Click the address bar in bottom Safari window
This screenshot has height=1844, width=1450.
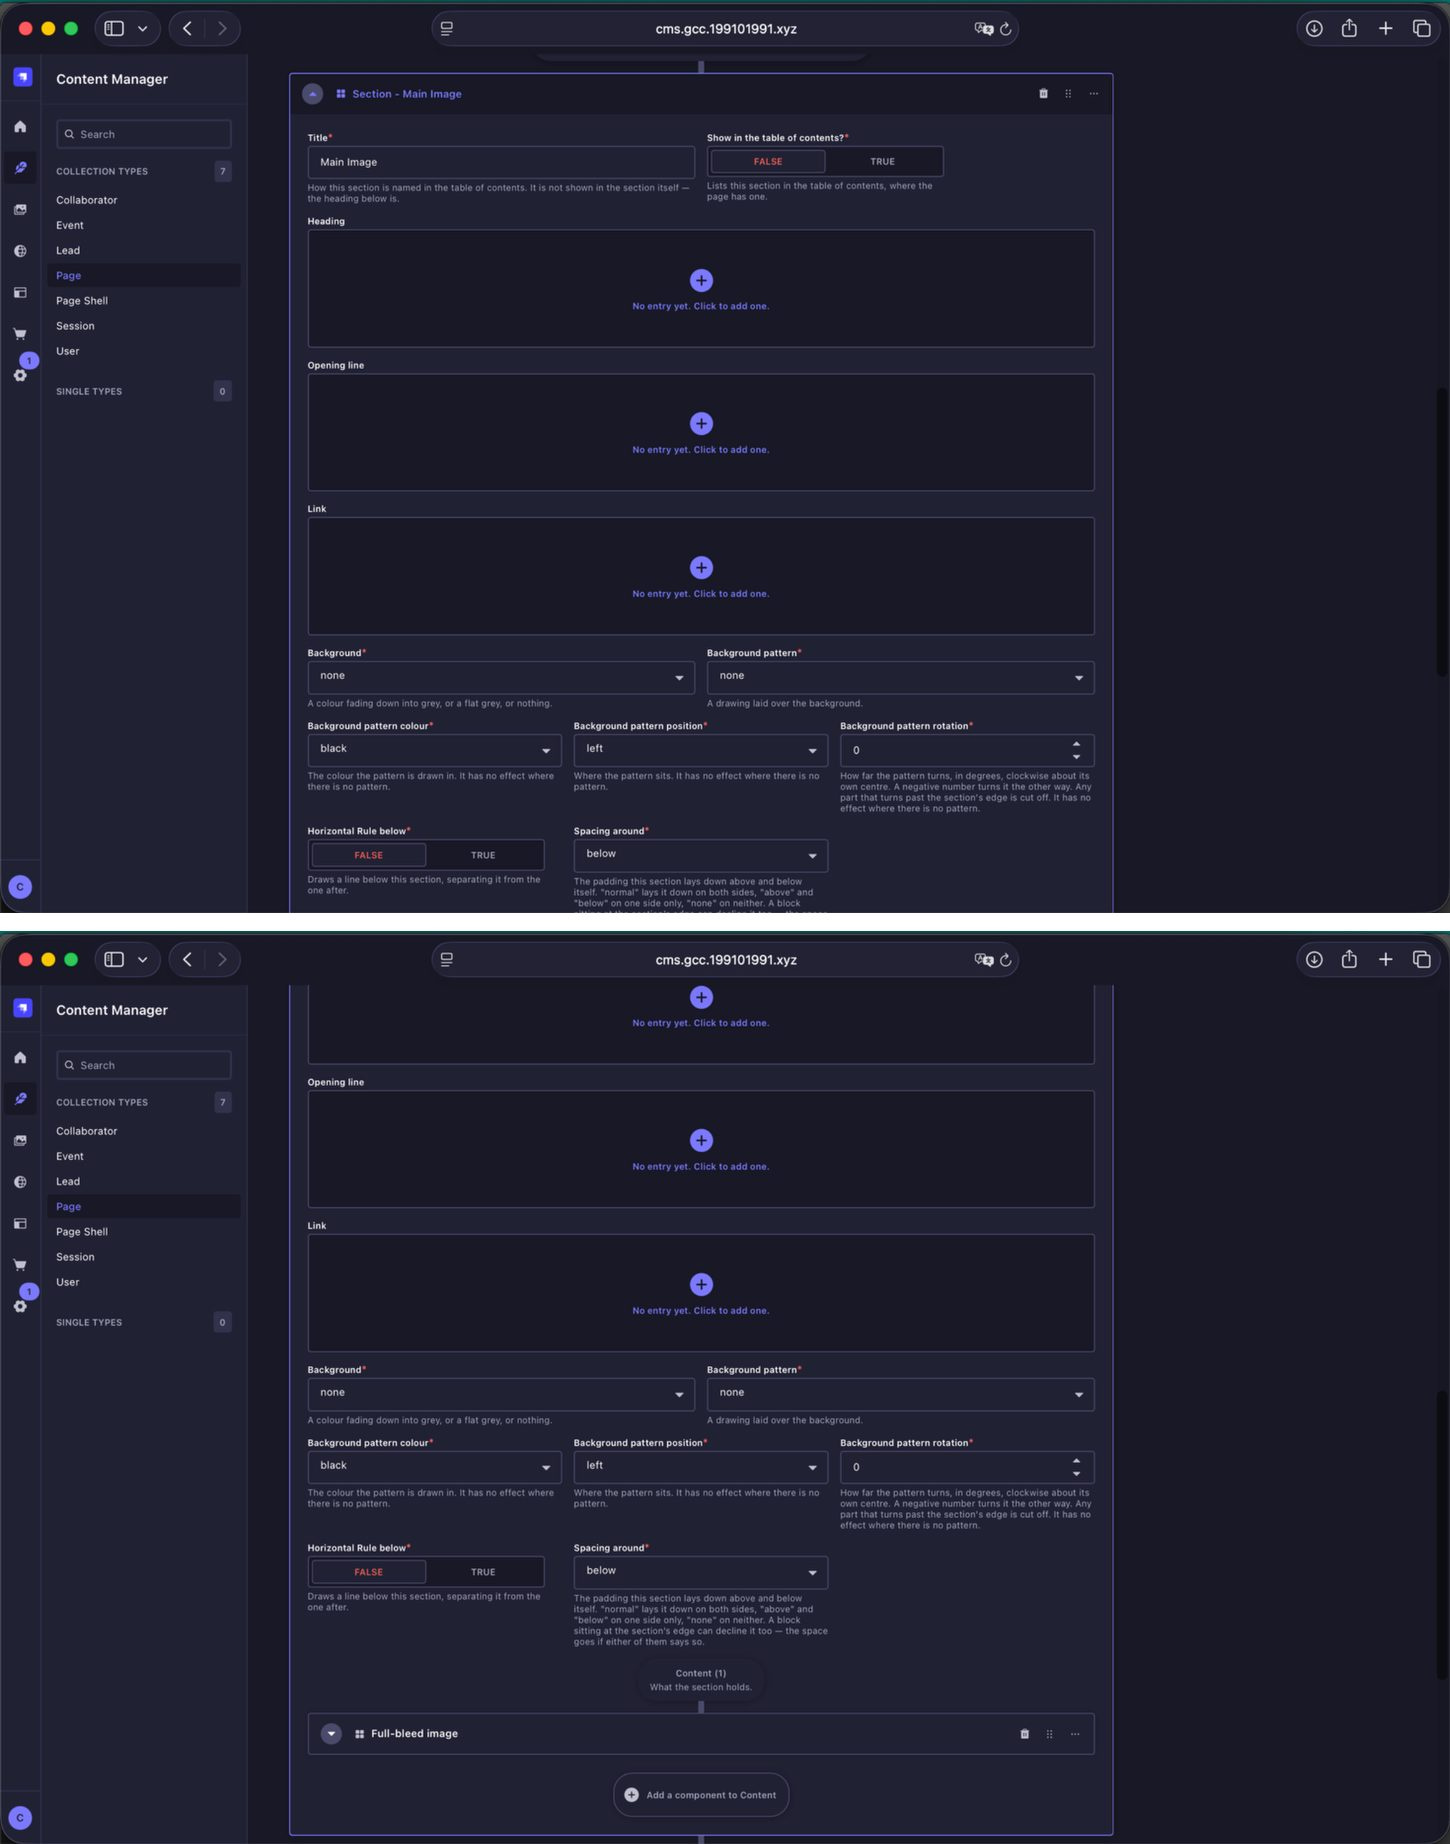pyautogui.click(x=725, y=960)
